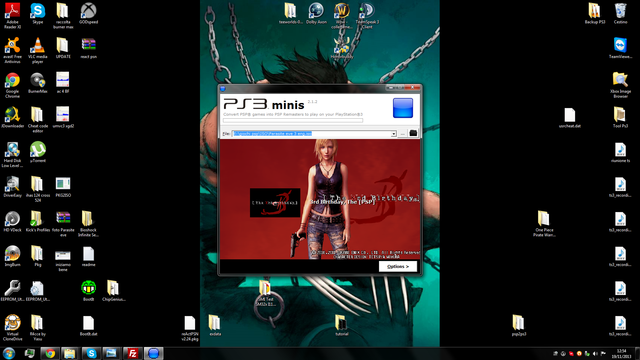
Task: Select the reActPSN v2.24 pkg file
Action: pyautogui.click(x=189, y=328)
